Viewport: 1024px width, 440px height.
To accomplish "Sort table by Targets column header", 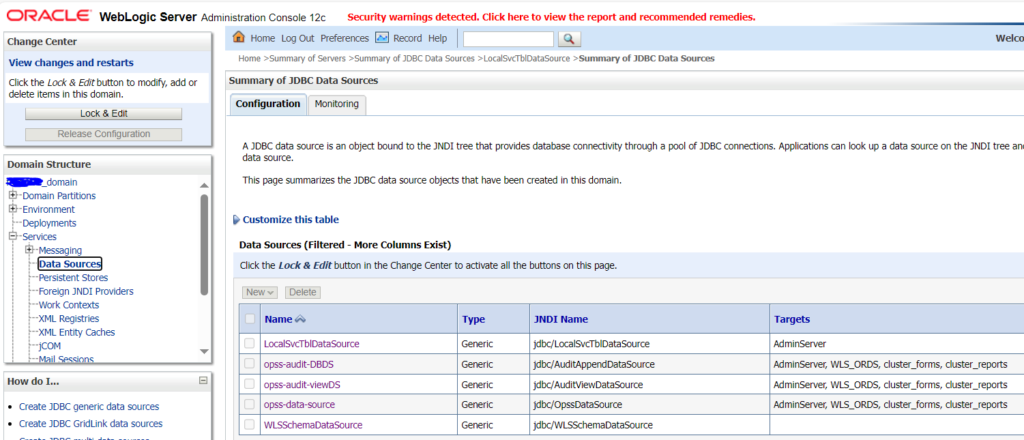I will 792,319.
